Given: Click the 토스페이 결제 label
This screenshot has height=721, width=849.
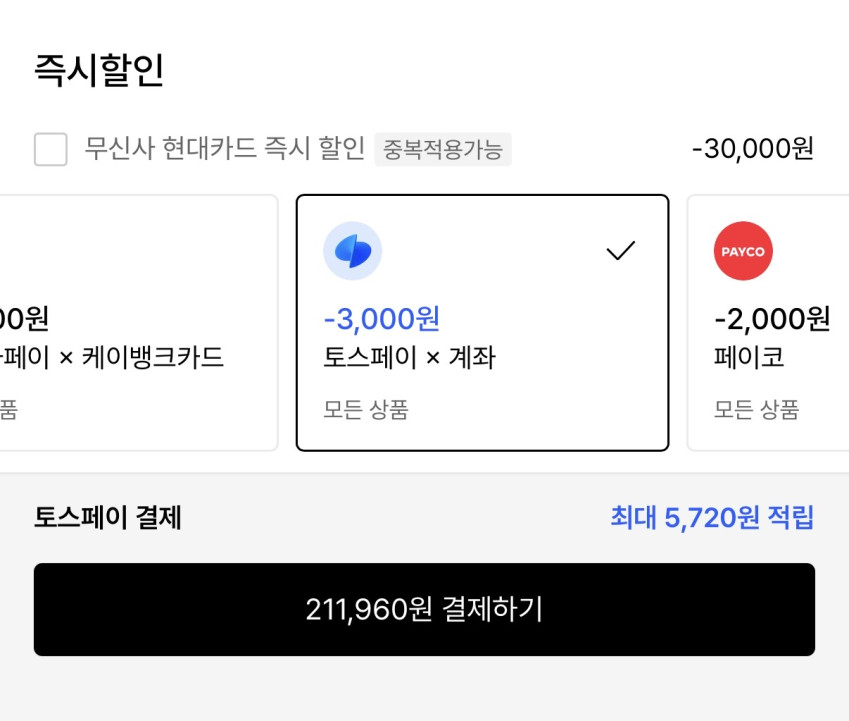Looking at the screenshot, I should (108, 518).
